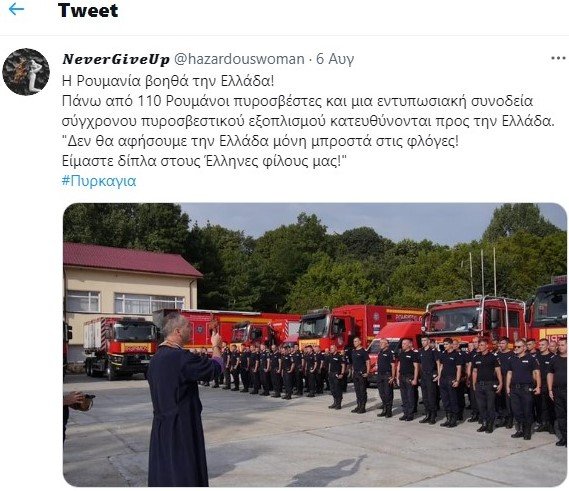This screenshot has width=569, height=491.
Task: Open the @hazardouswoman handle link
Action: (x=240, y=59)
